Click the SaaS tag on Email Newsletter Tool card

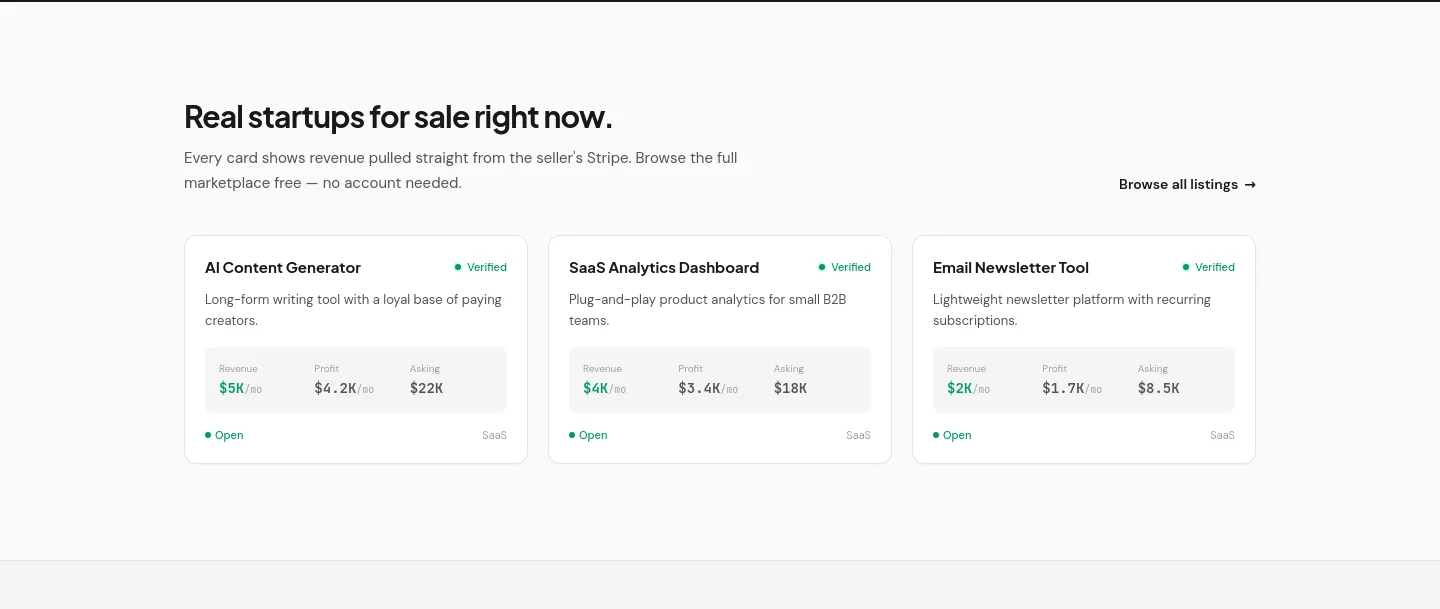[1222, 435]
